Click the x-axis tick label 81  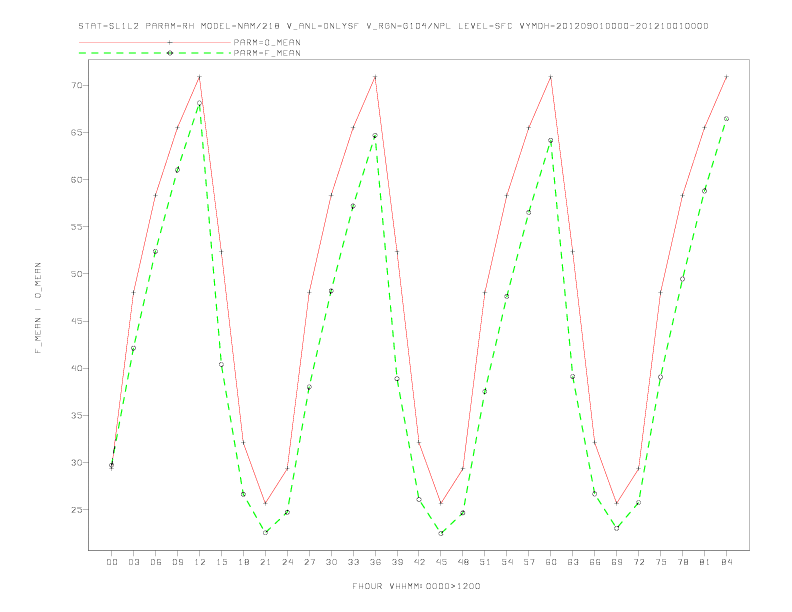[x=705, y=562]
